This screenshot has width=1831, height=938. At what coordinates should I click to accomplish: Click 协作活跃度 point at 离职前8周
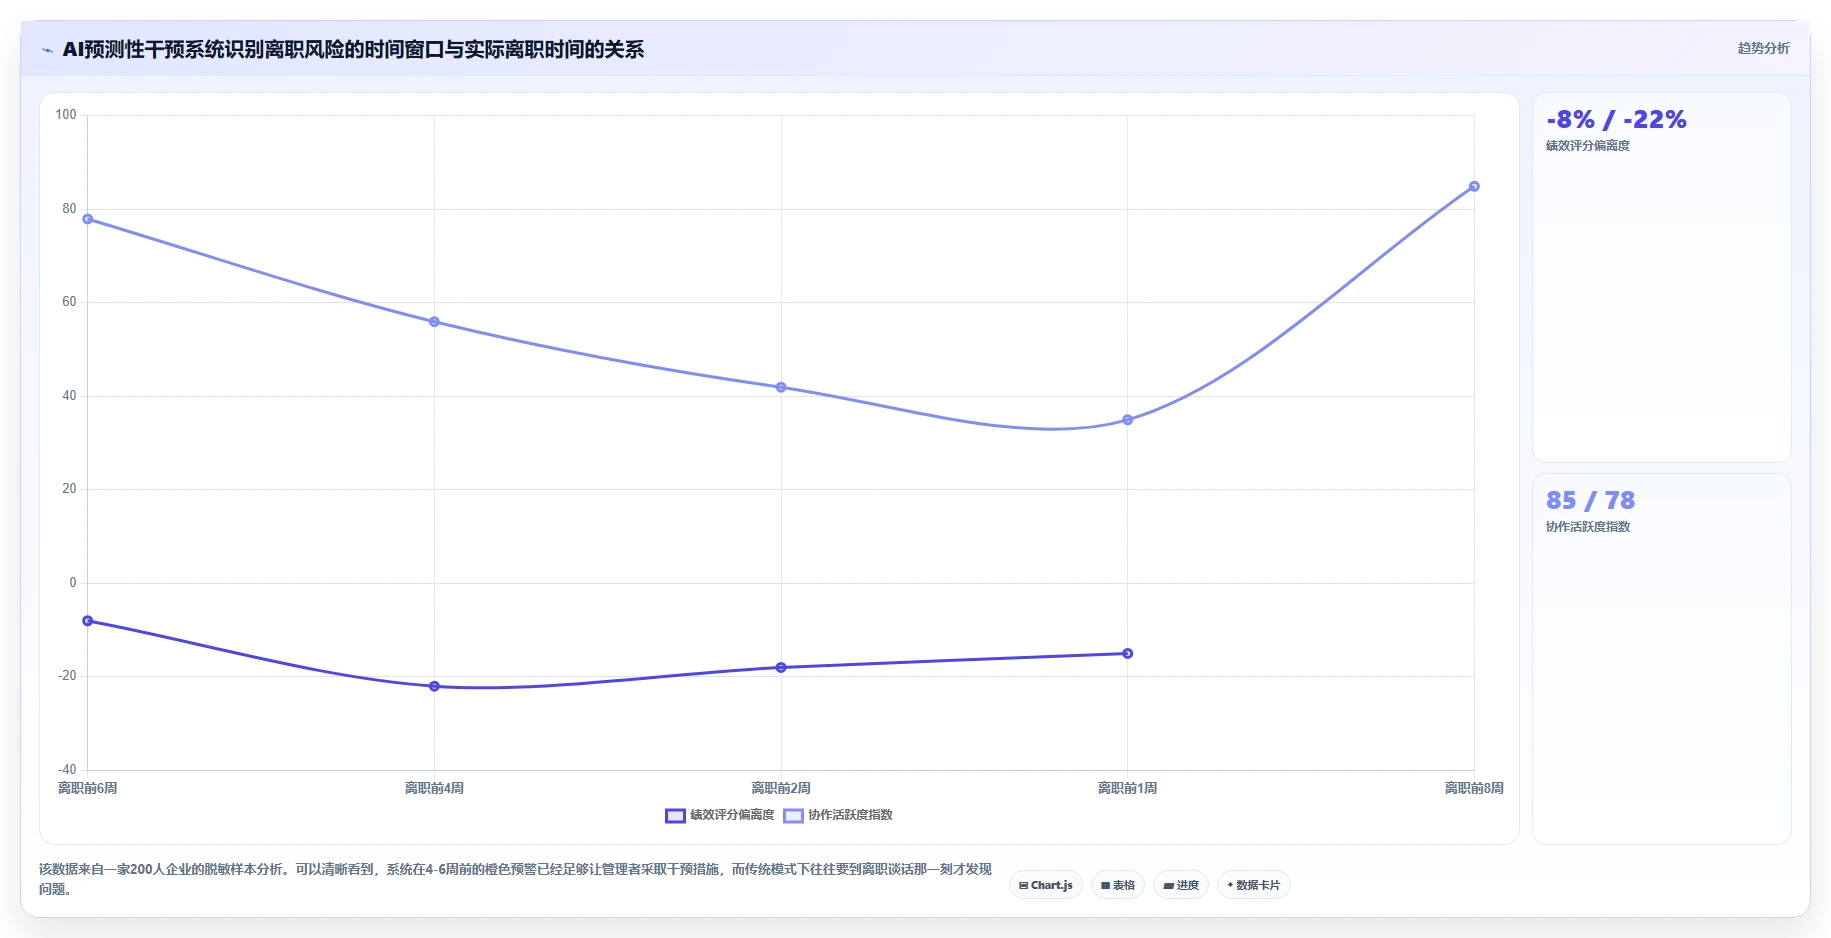[1474, 186]
